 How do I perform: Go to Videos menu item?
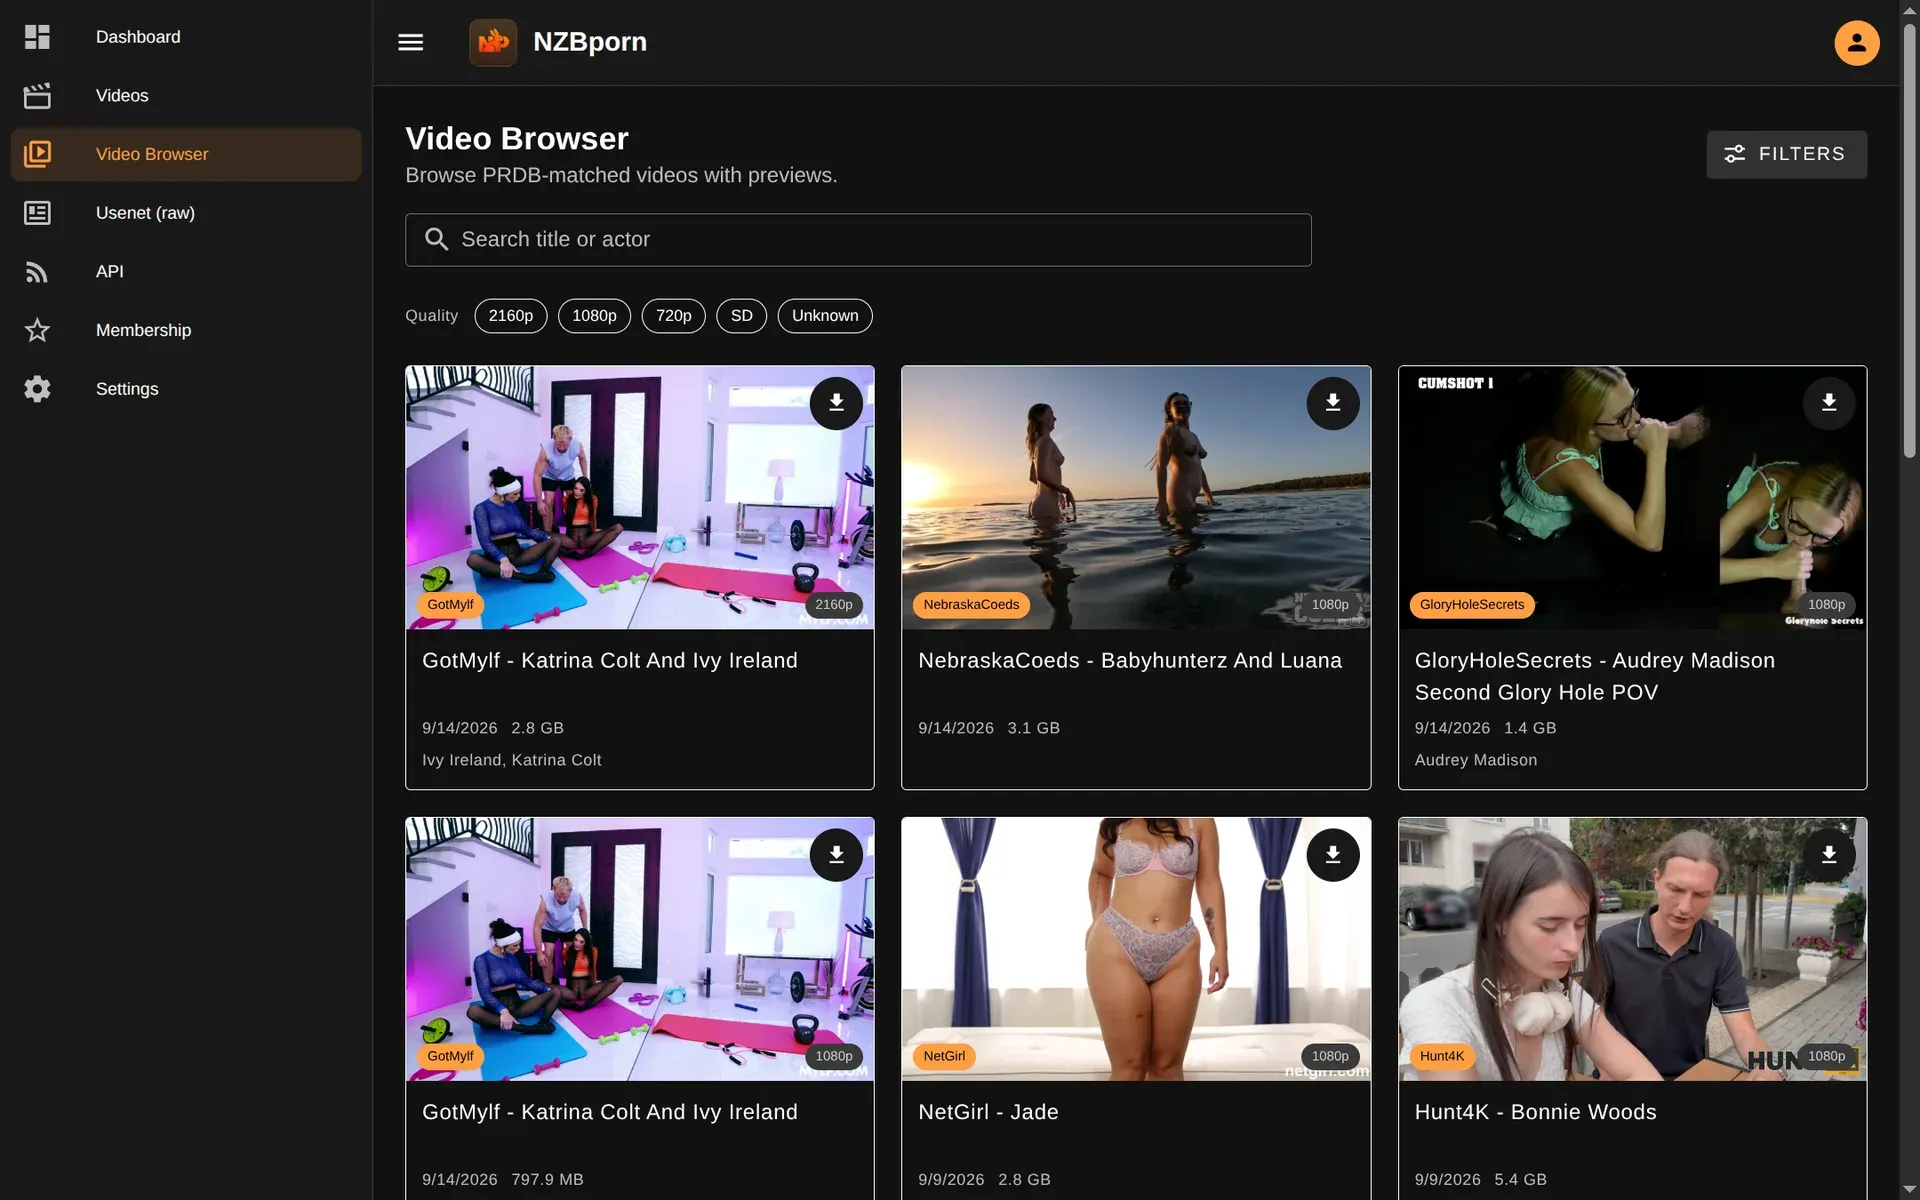tap(186, 96)
